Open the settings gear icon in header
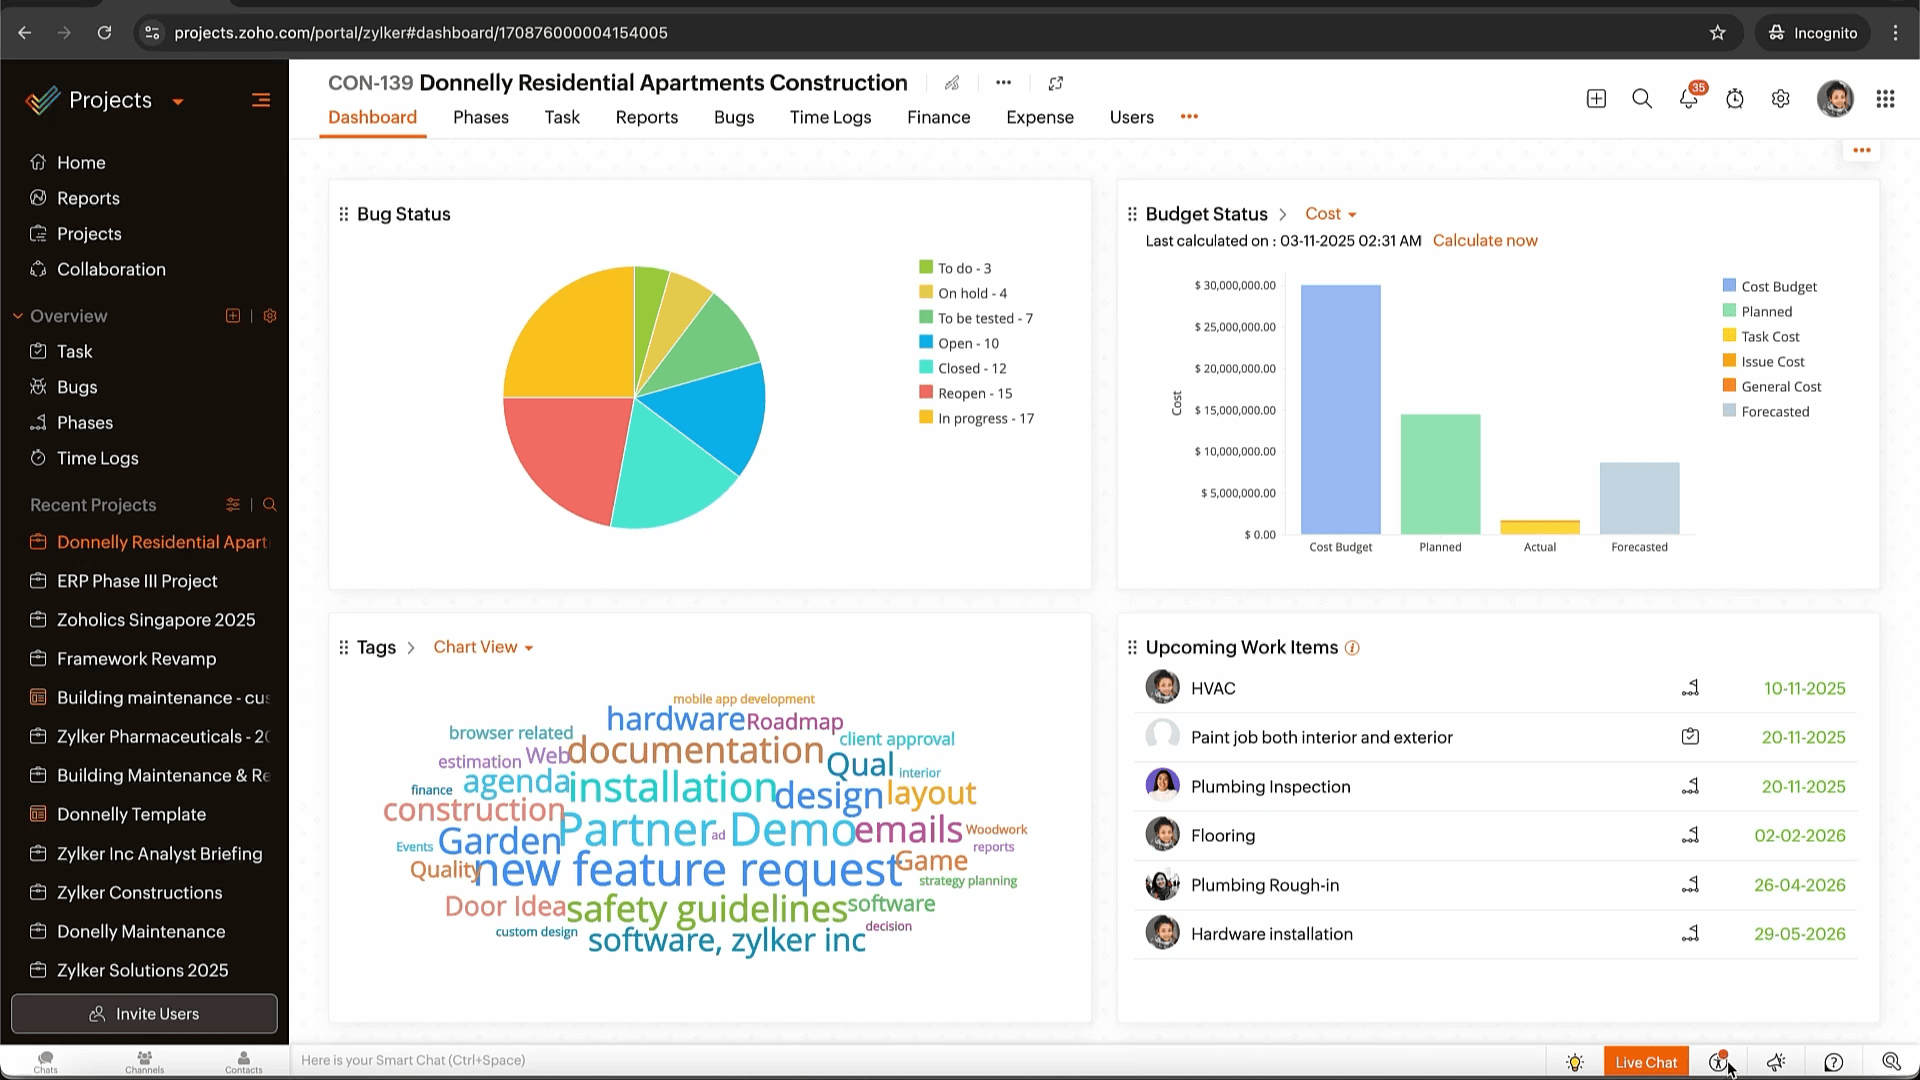 pos(1780,99)
